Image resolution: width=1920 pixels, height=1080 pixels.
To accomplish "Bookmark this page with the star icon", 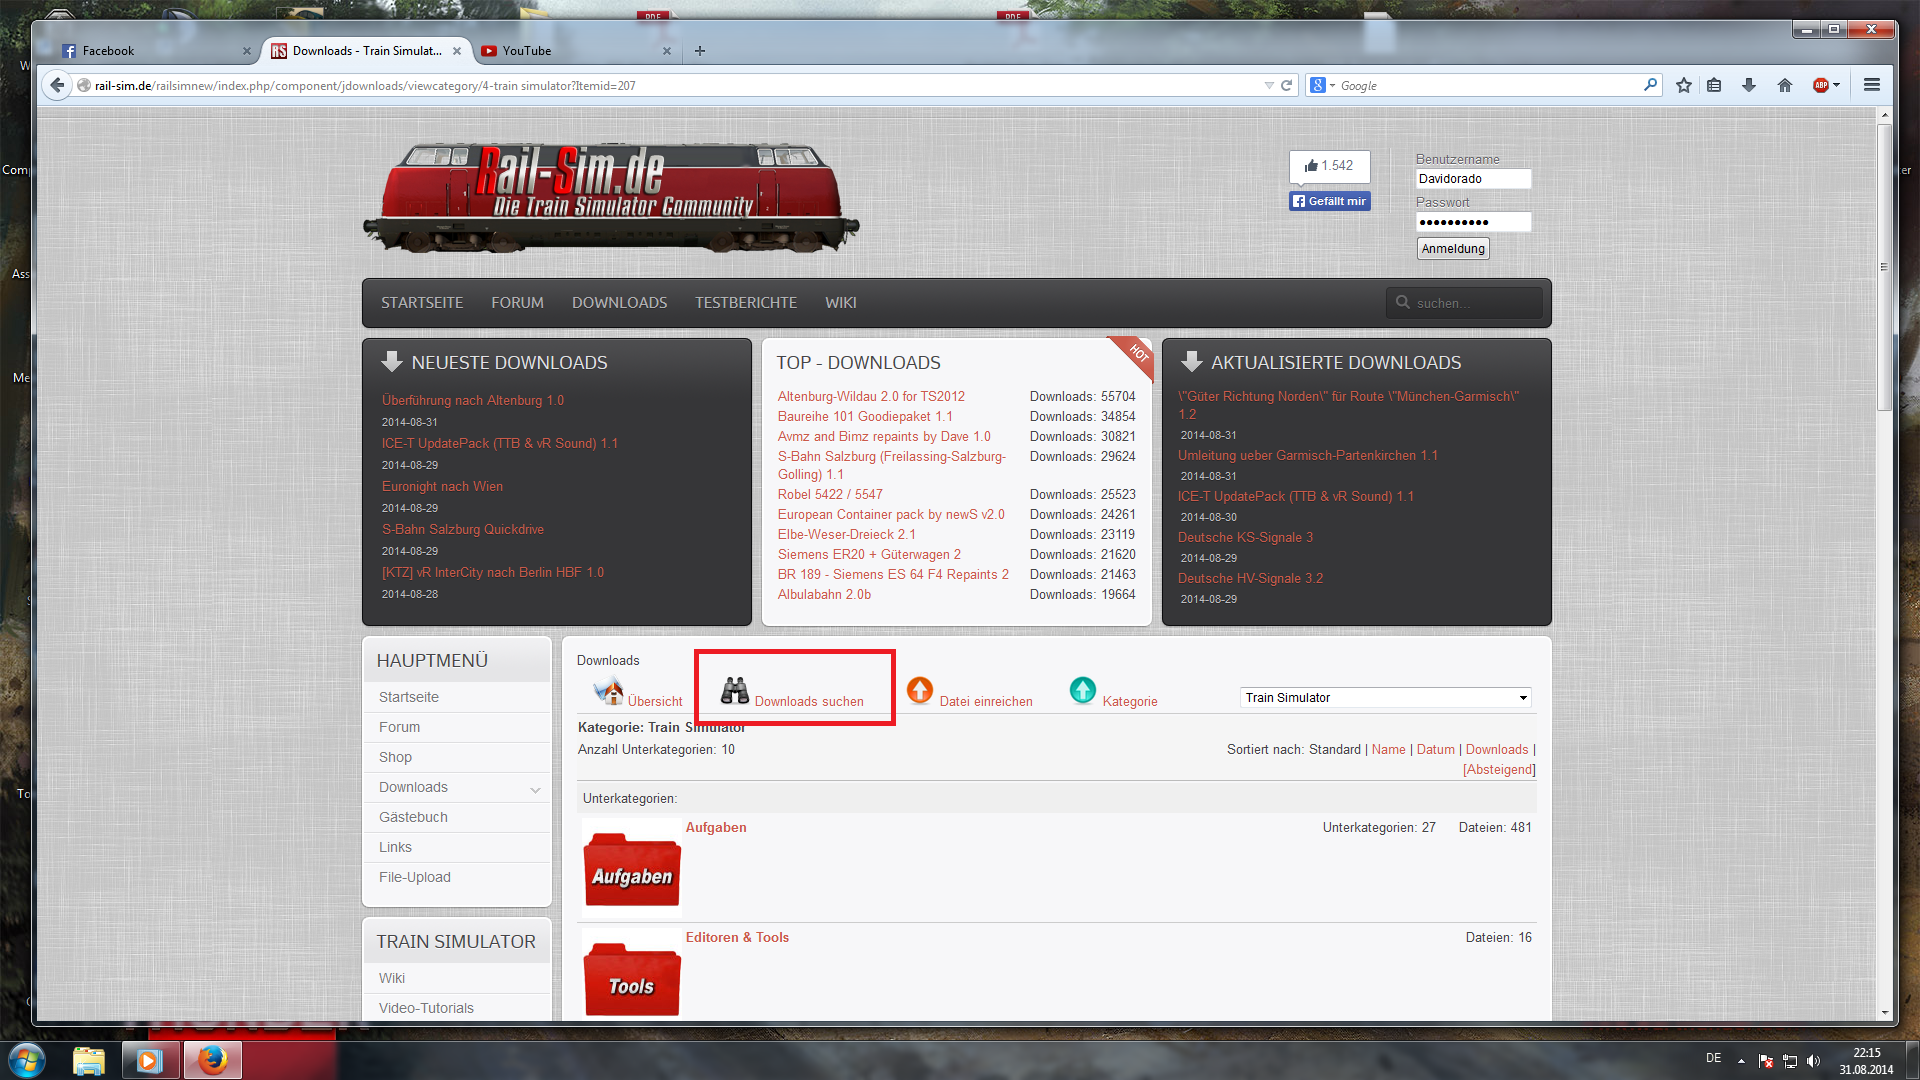I will (1684, 85).
